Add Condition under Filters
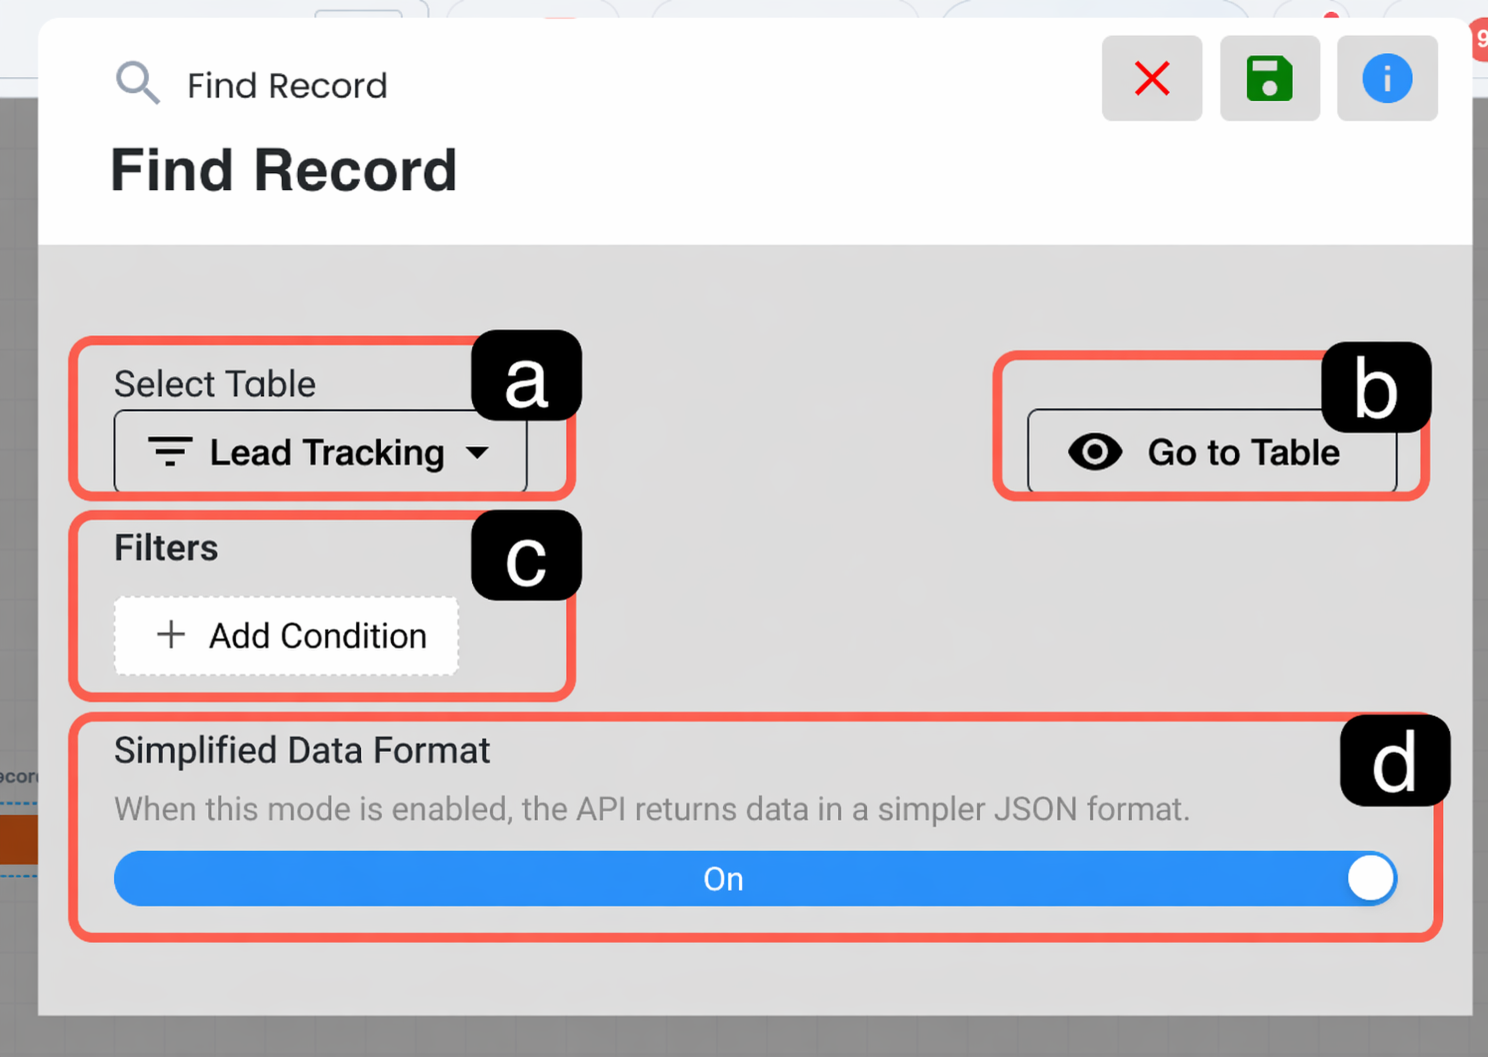 [286, 635]
